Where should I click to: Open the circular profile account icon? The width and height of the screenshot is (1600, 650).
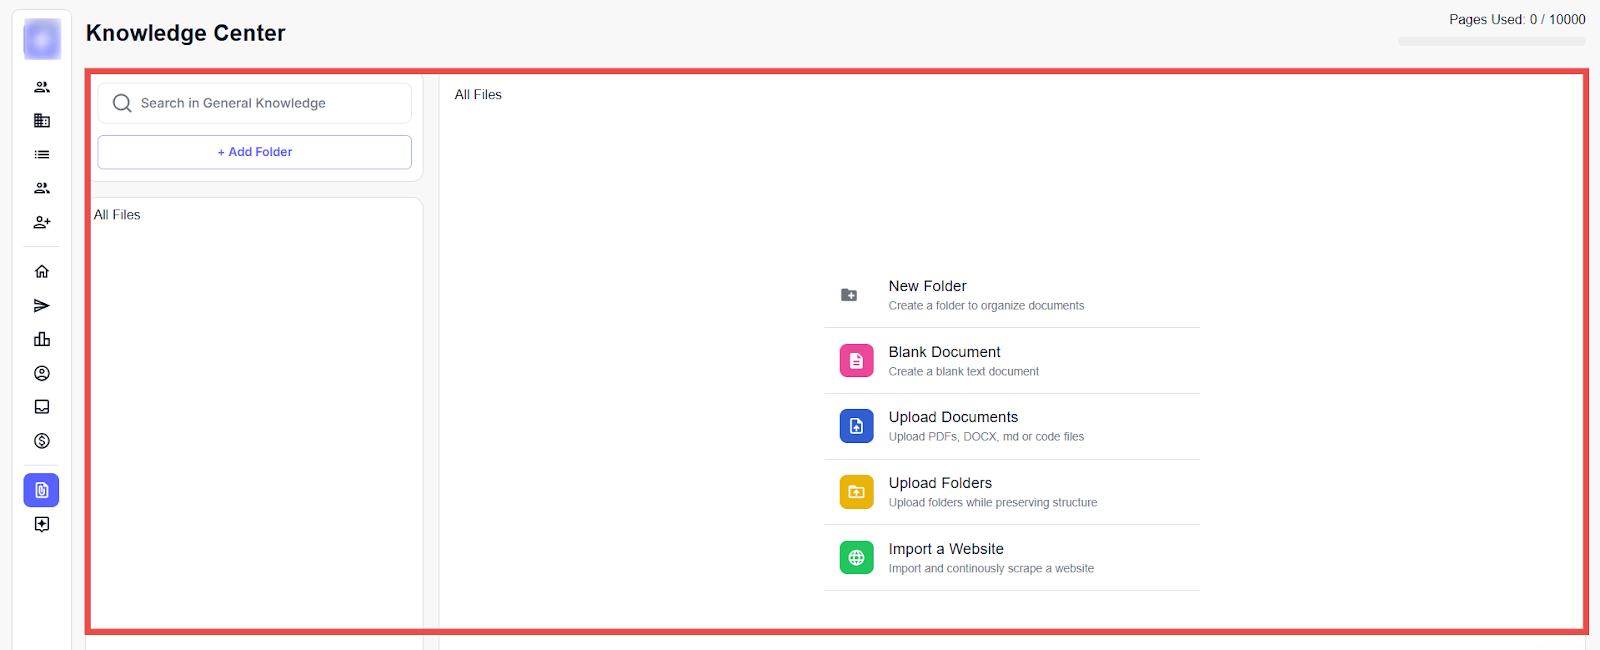42,373
